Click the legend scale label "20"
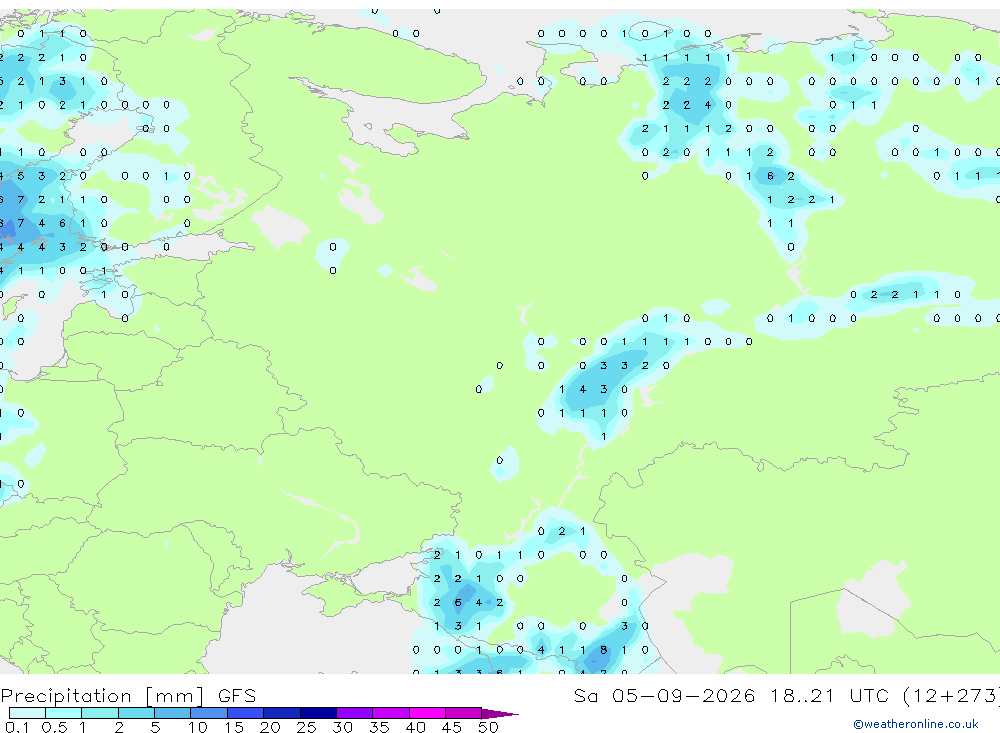 coord(270,727)
